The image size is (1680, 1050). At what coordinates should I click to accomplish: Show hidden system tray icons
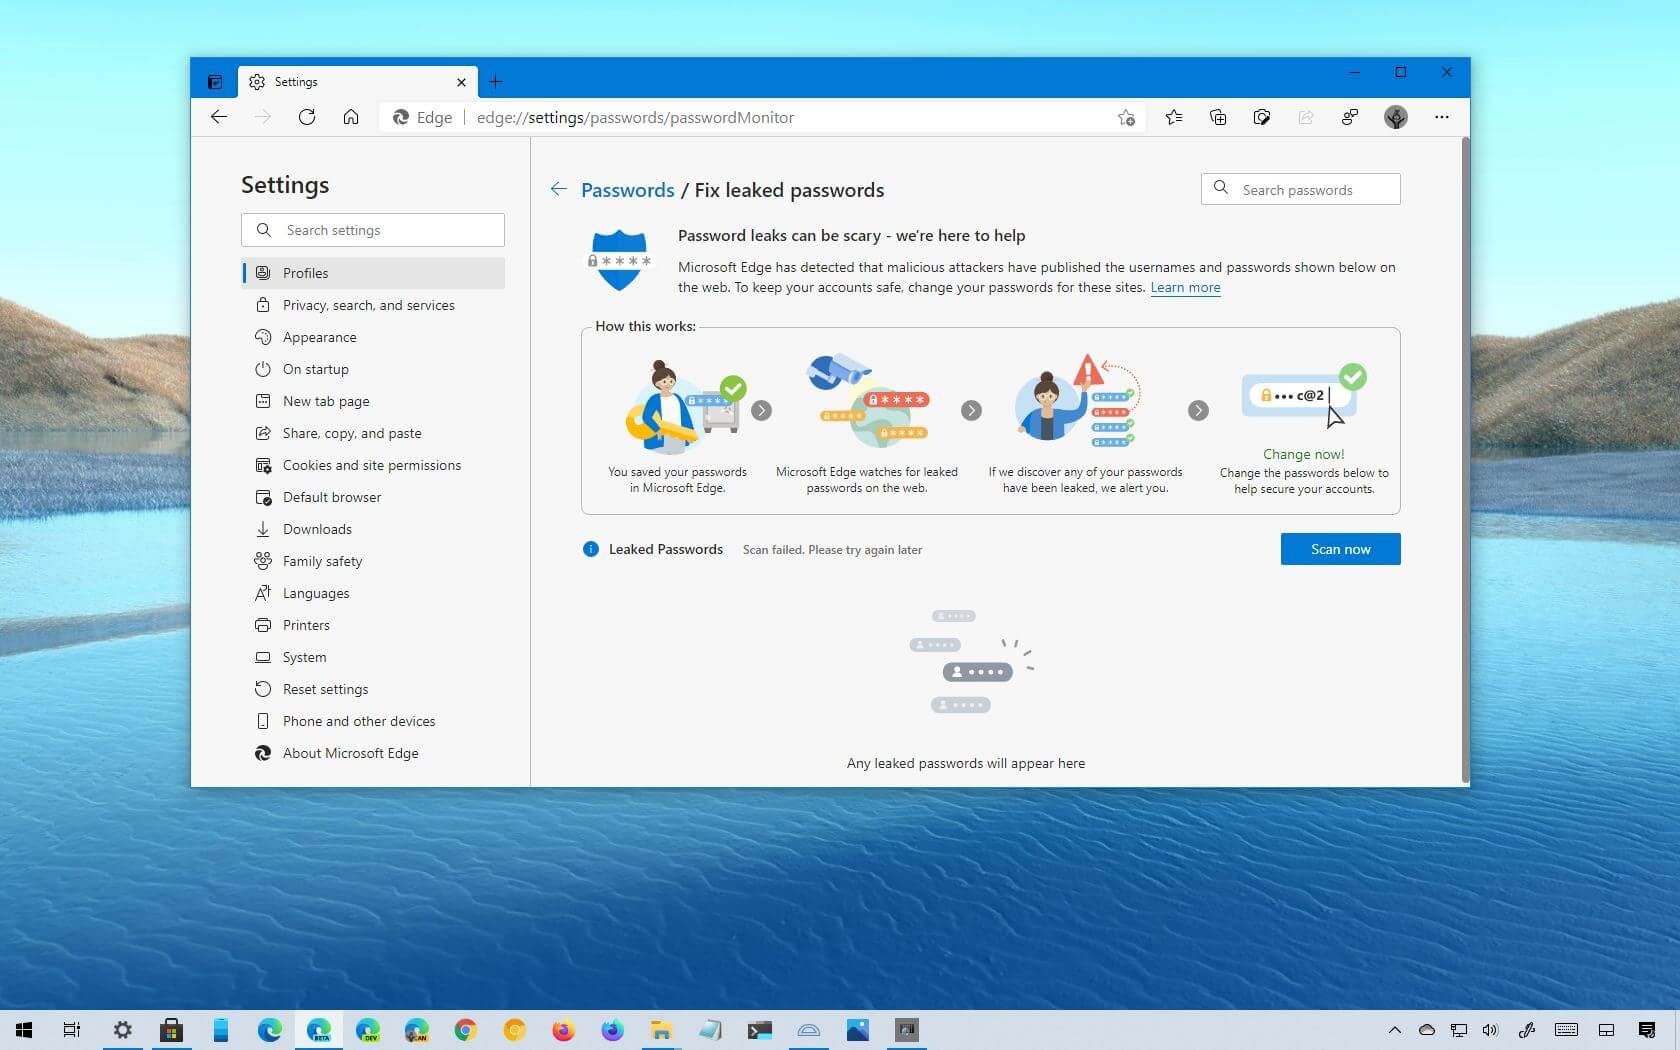[1394, 1029]
